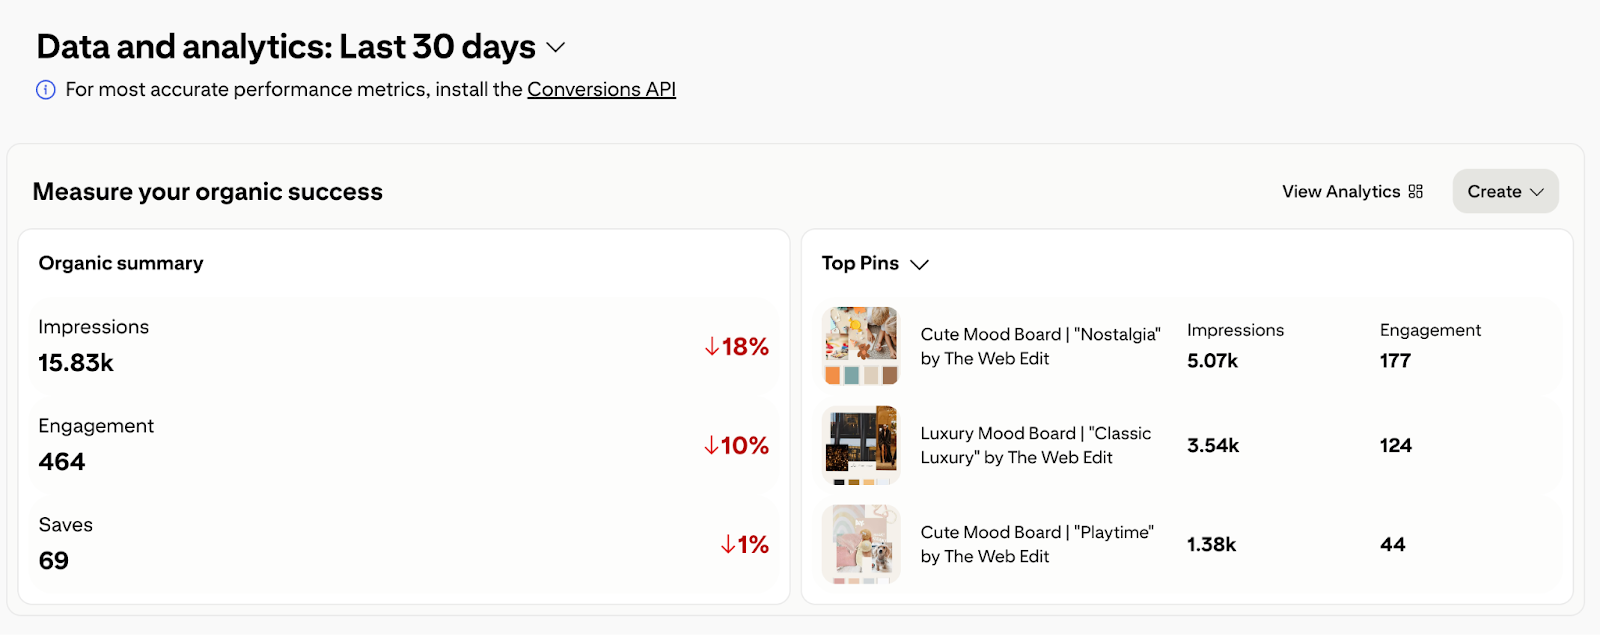Expand the Last 30 days date selector
1600x635 pixels.
556,47
